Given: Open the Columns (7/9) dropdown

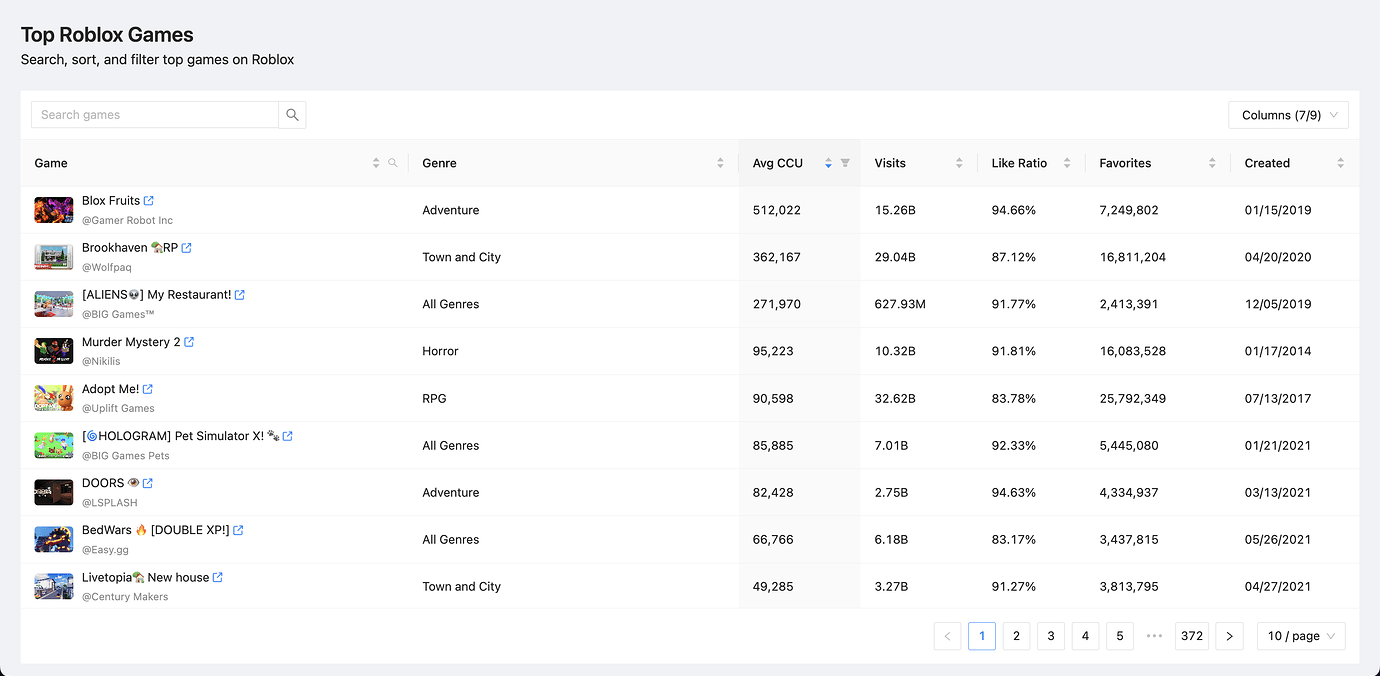Looking at the screenshot, I should coord(1288,114).
